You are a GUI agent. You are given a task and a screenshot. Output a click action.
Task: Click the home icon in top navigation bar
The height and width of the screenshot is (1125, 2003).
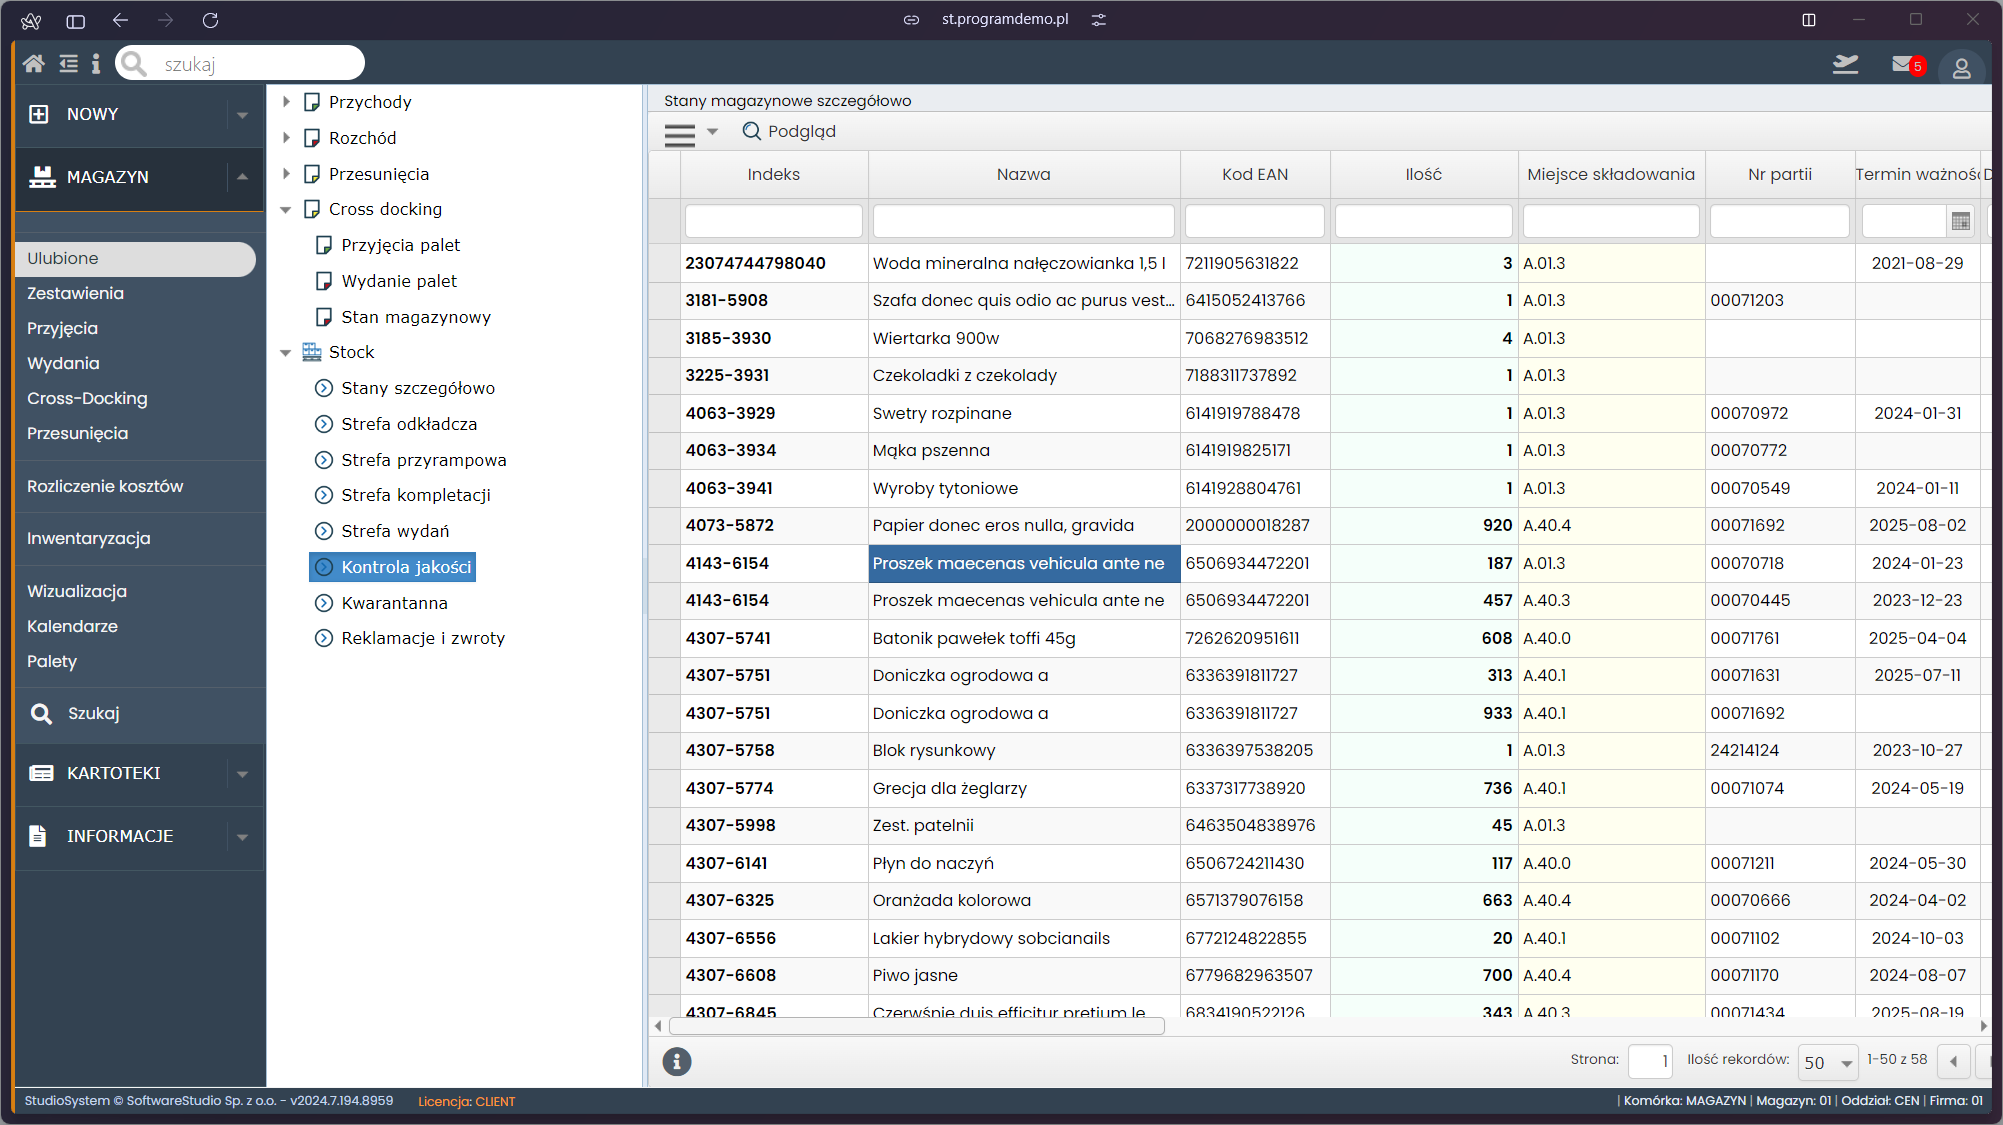pos(34,63)
